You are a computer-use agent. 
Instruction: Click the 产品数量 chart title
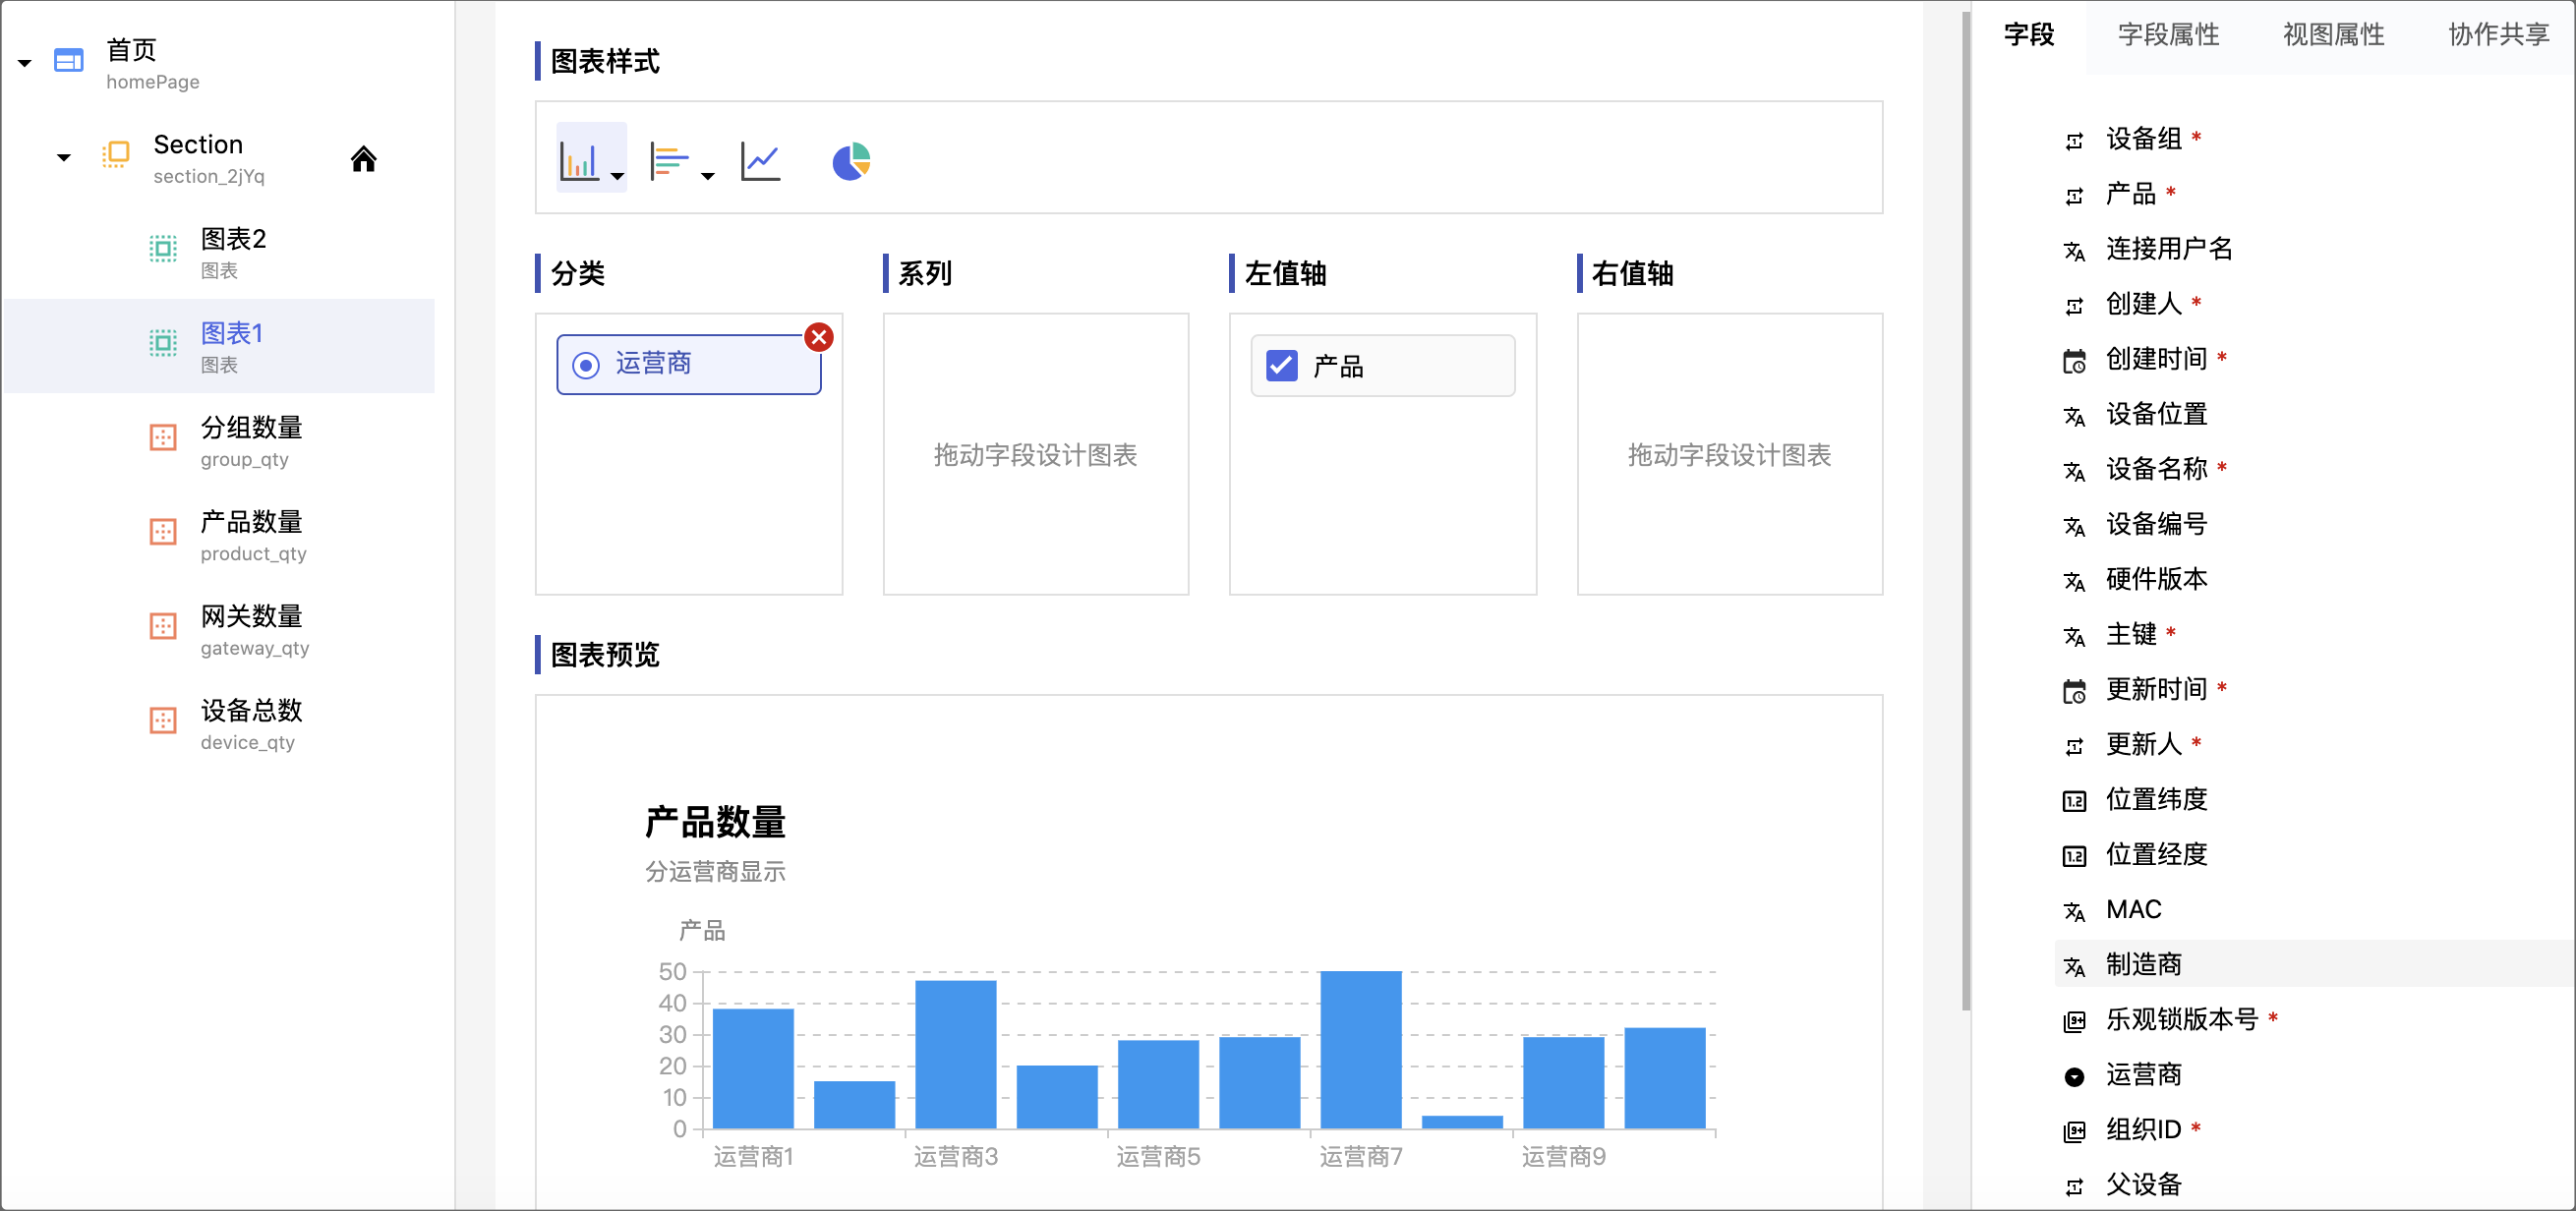pyautogui.click(x=715, y=822)
